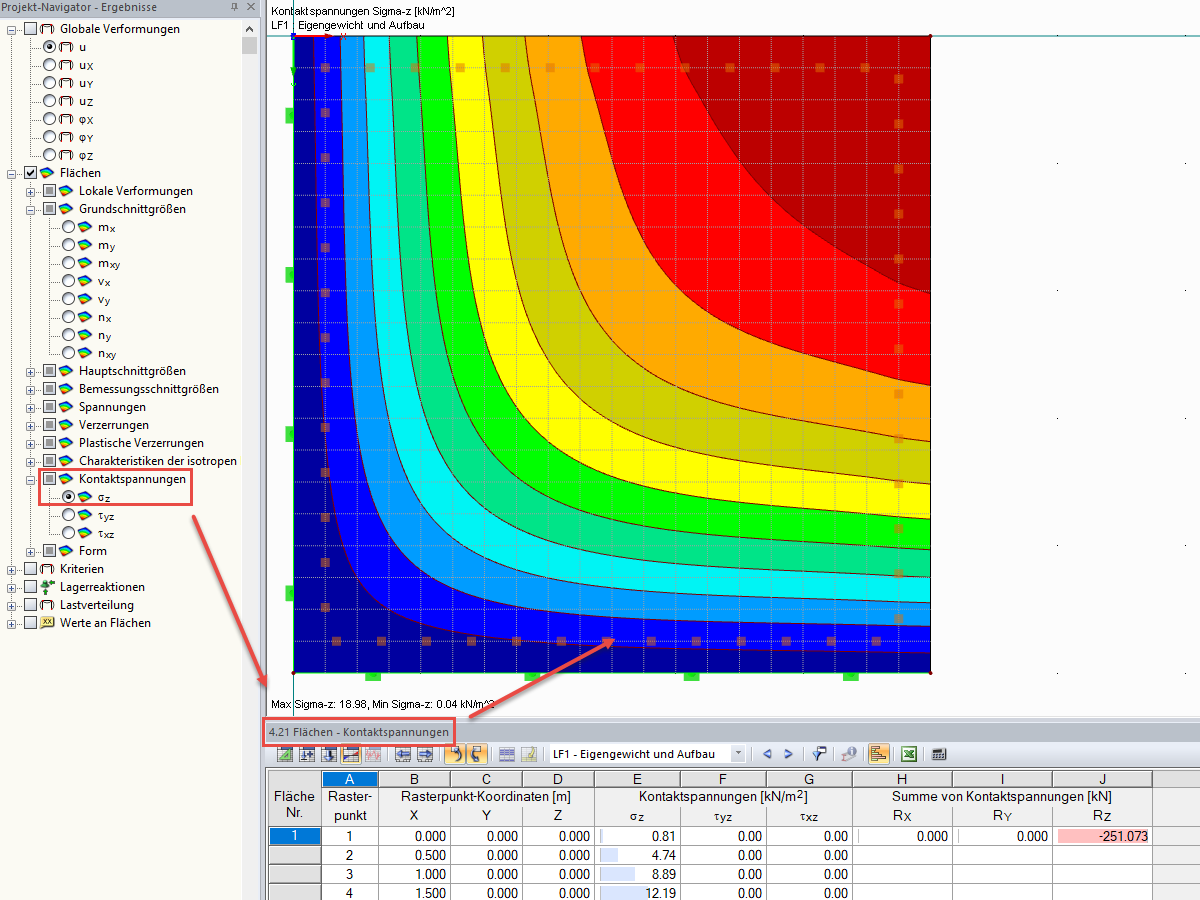Select column header H in results table
This screenshot has height=900, width=1200.
pyautogui.click(x=902, y=779)
